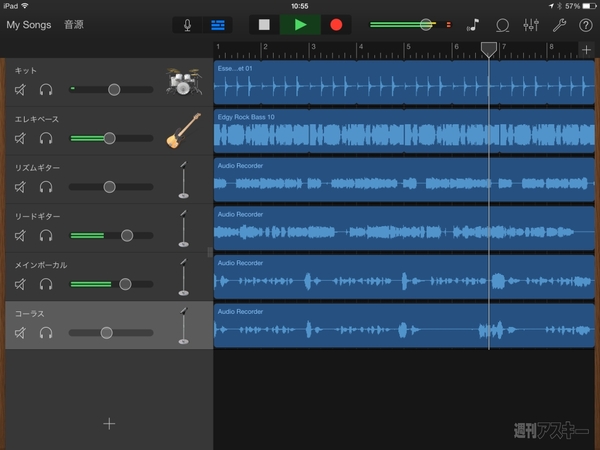Select the electric bass guitar instrument icon

(x=182, y=130)
